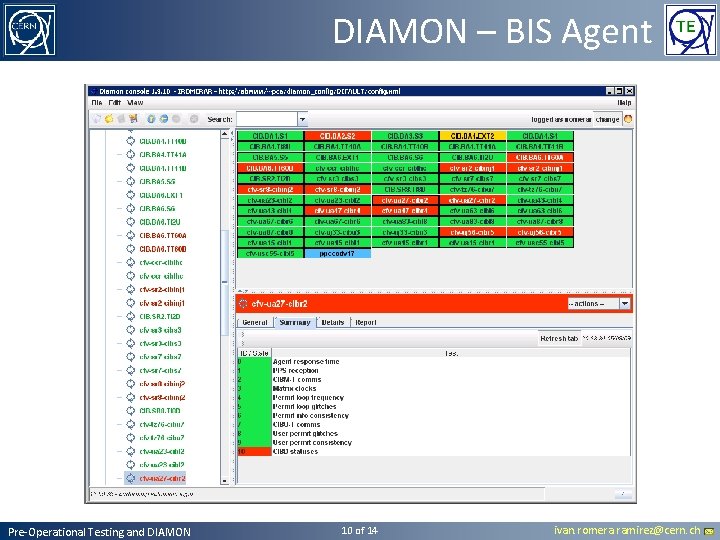Click the icon of the selected cfv-ua27-cibr2 tree row
Image resolution: width=720 pixels, height=540 pixels.
click(x=130, y=478)
